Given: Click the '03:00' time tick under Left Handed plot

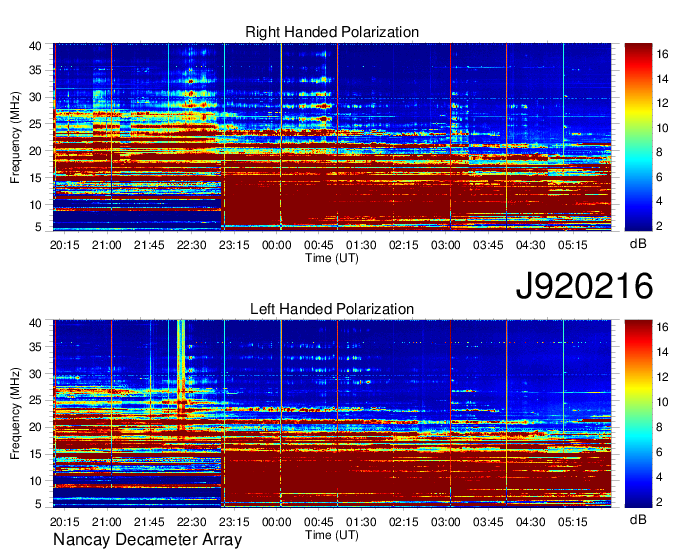Looking at the screenshot, I should 446,522.
